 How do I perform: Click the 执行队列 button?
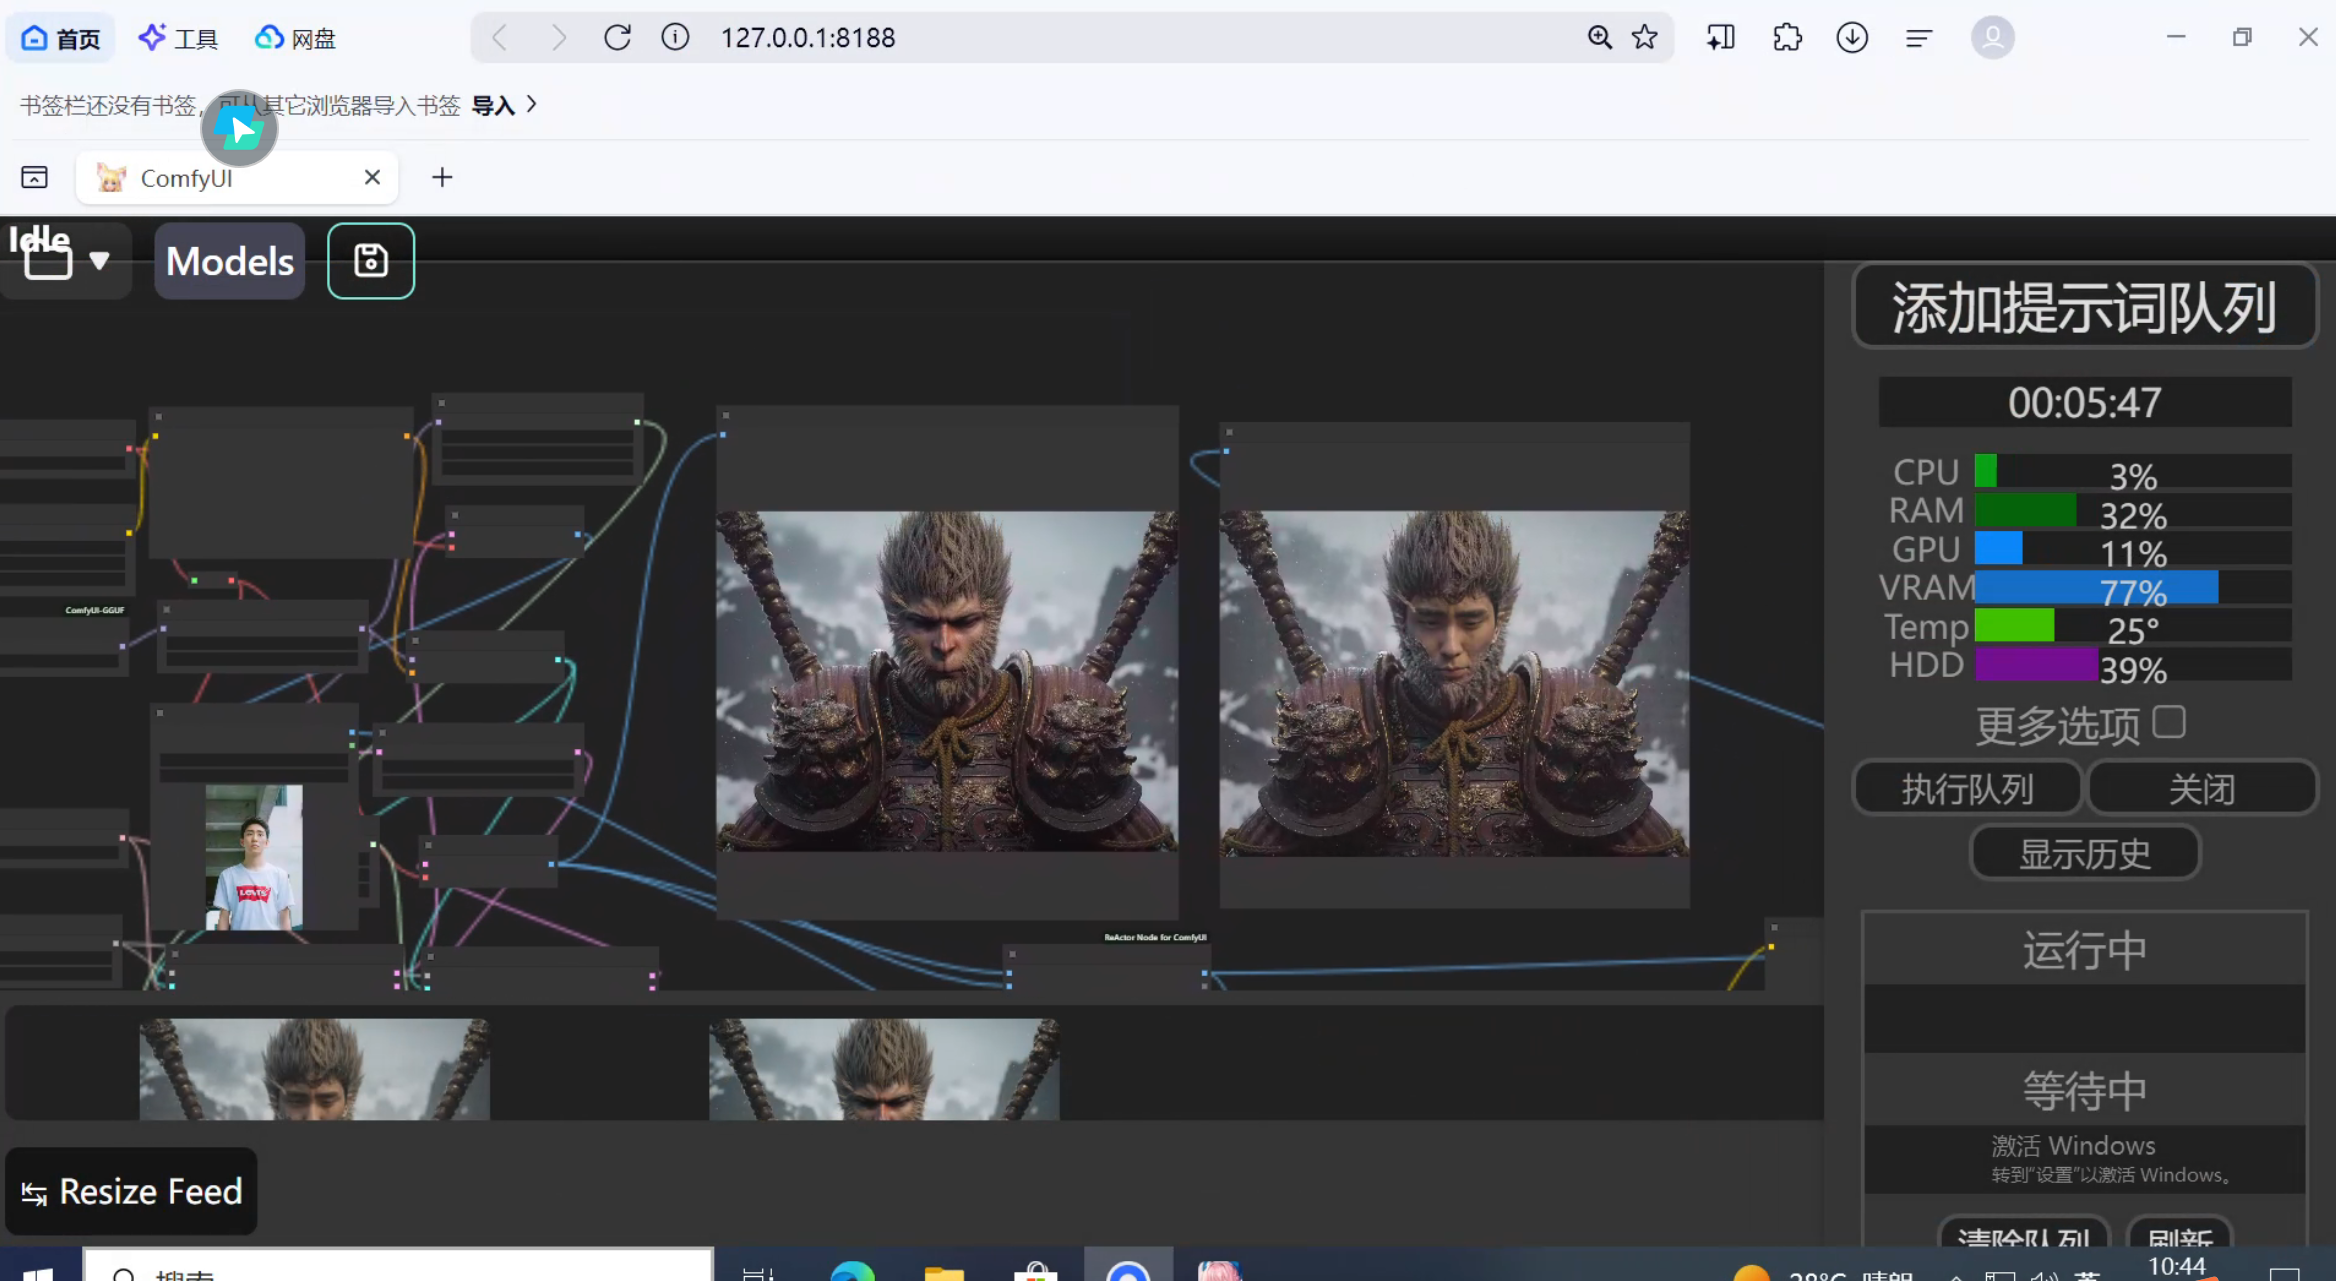point(1967,788)
